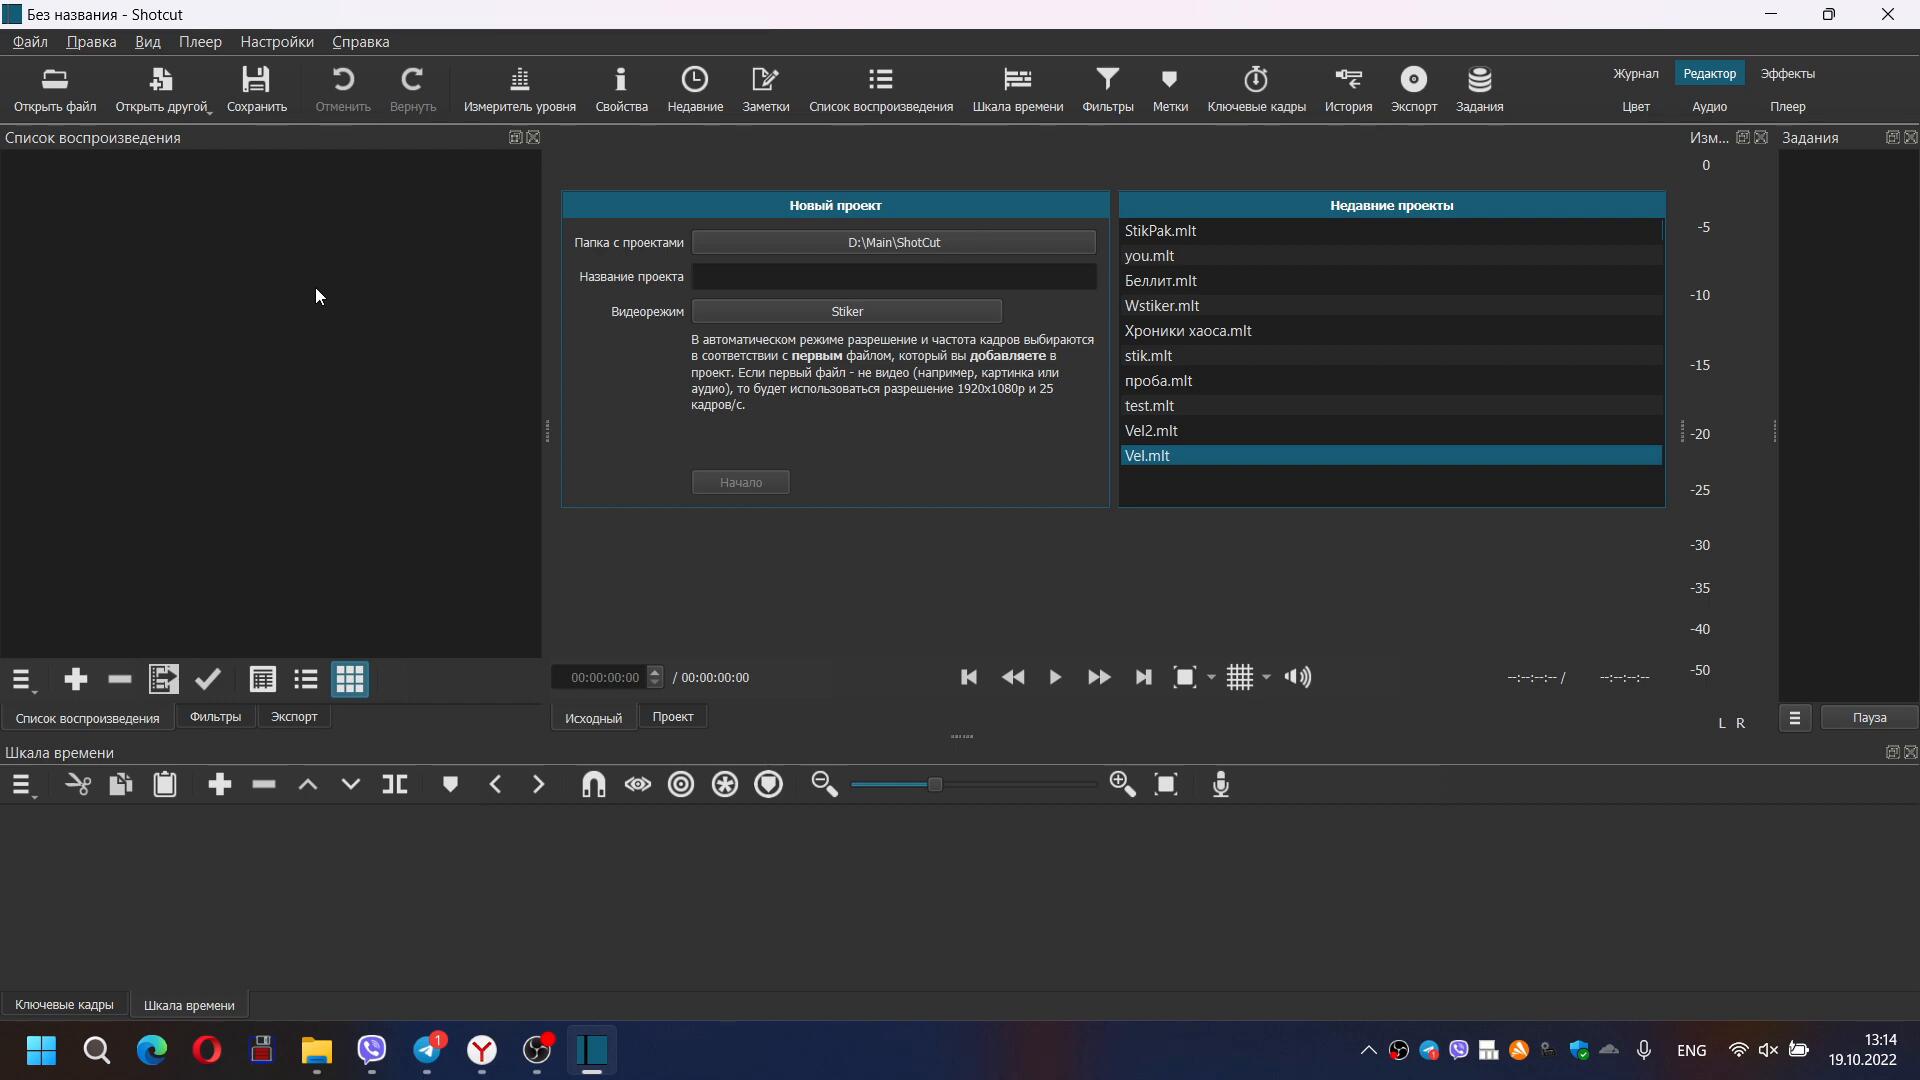
Task: Open the Настройки menu
Action: 276,42
